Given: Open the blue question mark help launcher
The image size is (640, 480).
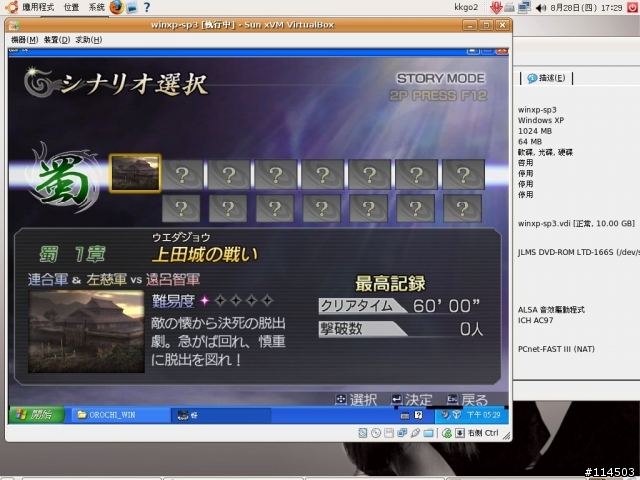Looking at the screenshot, I should point(147,7).
